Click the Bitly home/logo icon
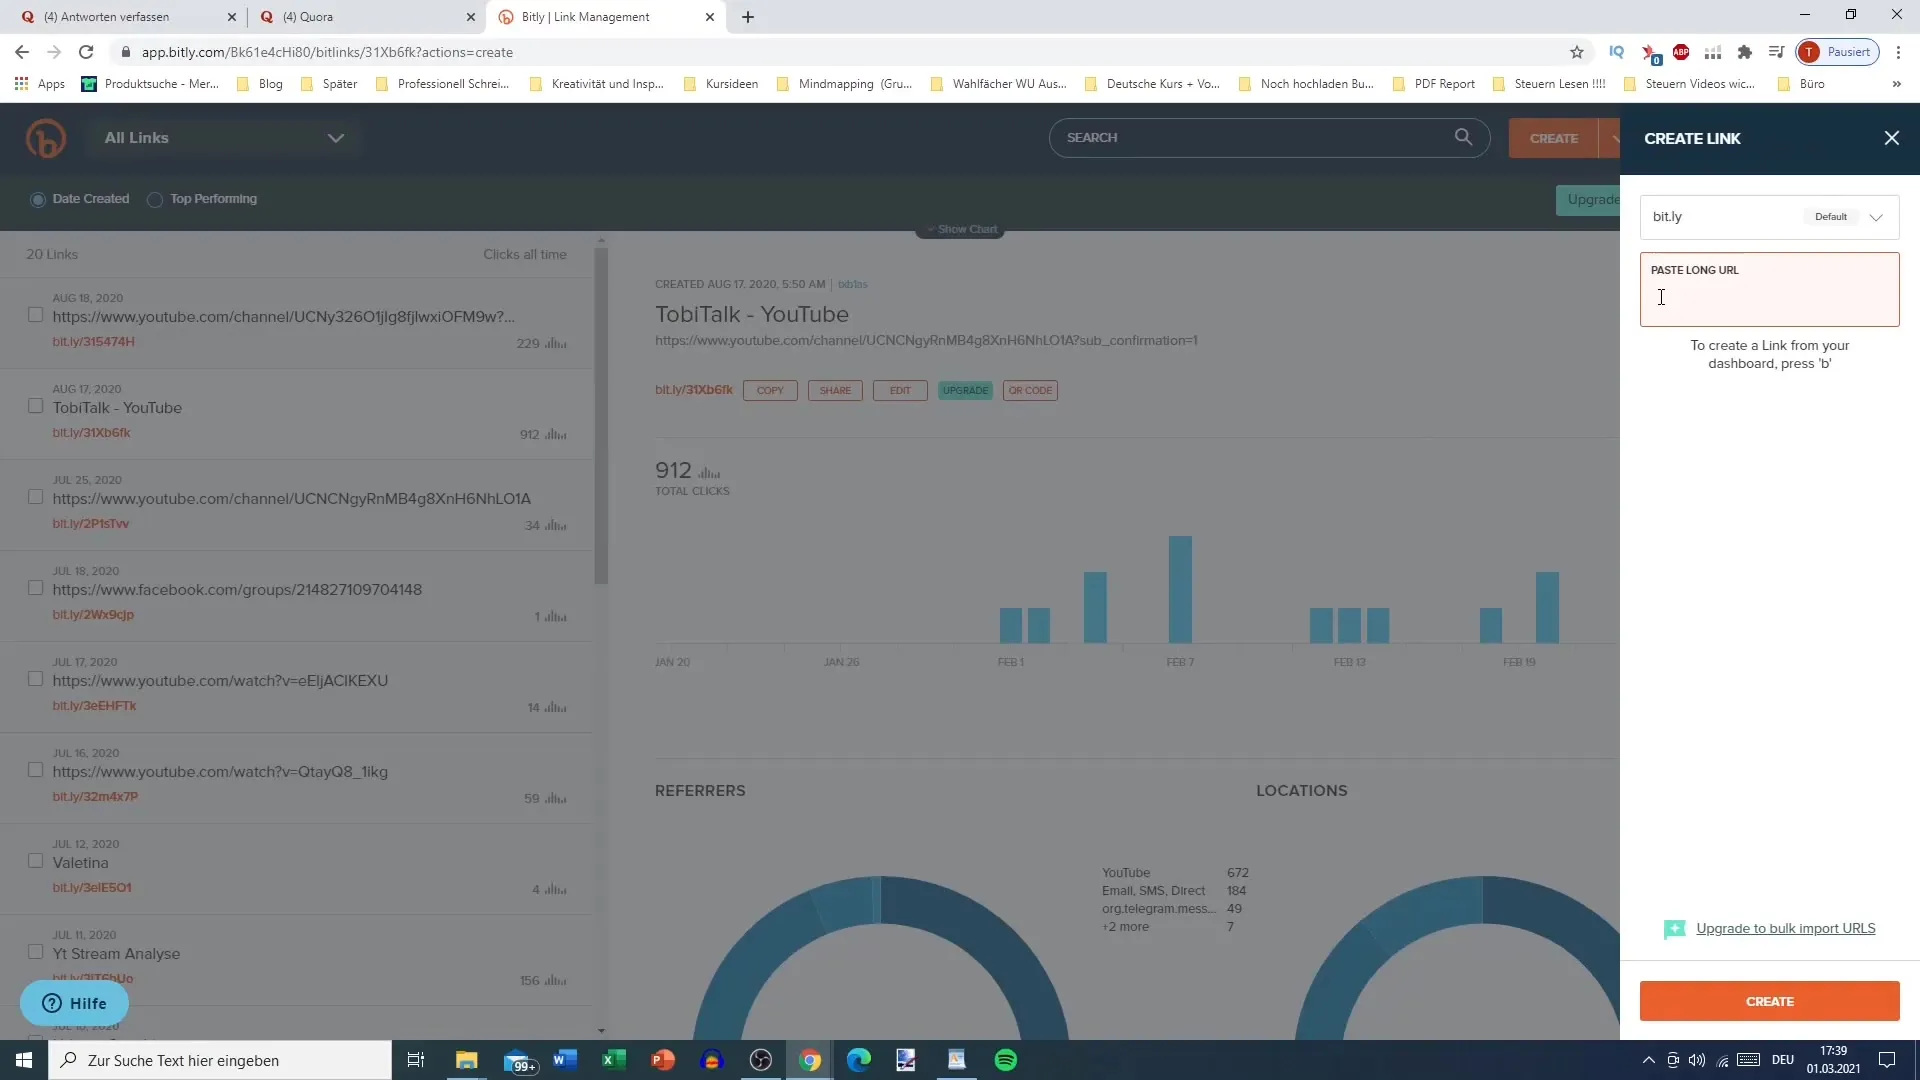The height and width of the screenshot is (1080, 1920). click(46, 138)
